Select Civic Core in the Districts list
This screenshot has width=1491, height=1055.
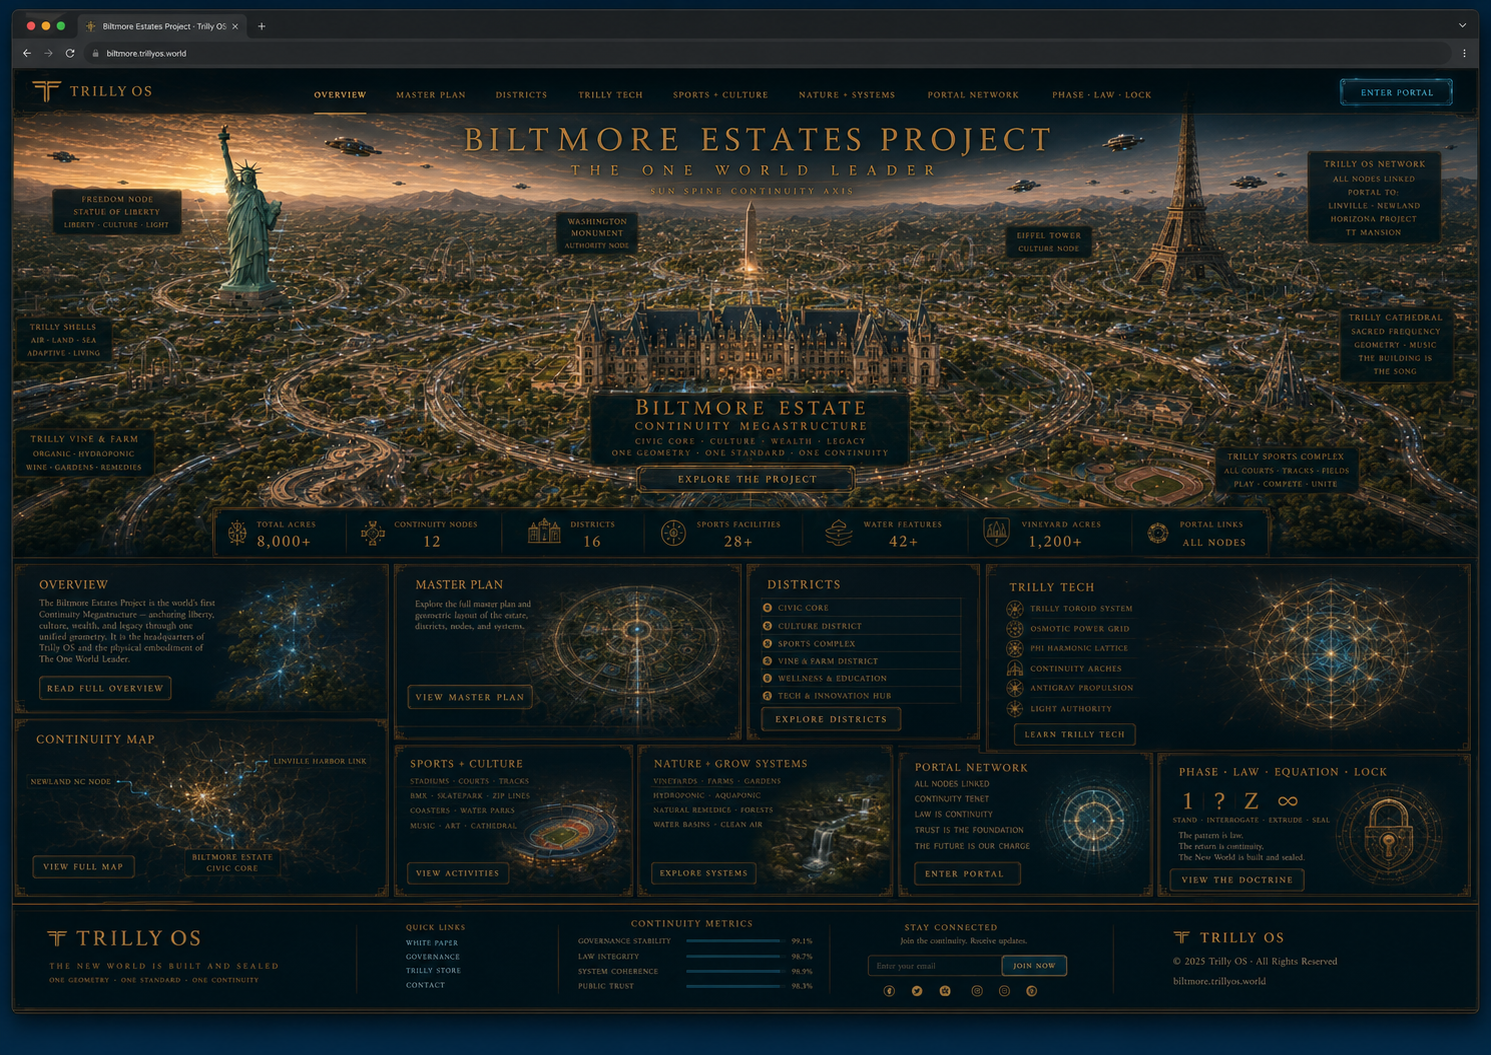coord(860,608)
